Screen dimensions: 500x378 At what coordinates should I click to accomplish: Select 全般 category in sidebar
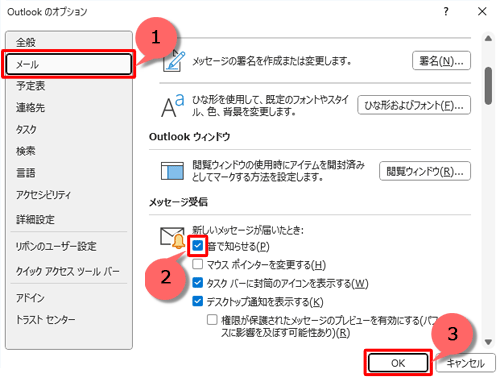tap(69, 42)
